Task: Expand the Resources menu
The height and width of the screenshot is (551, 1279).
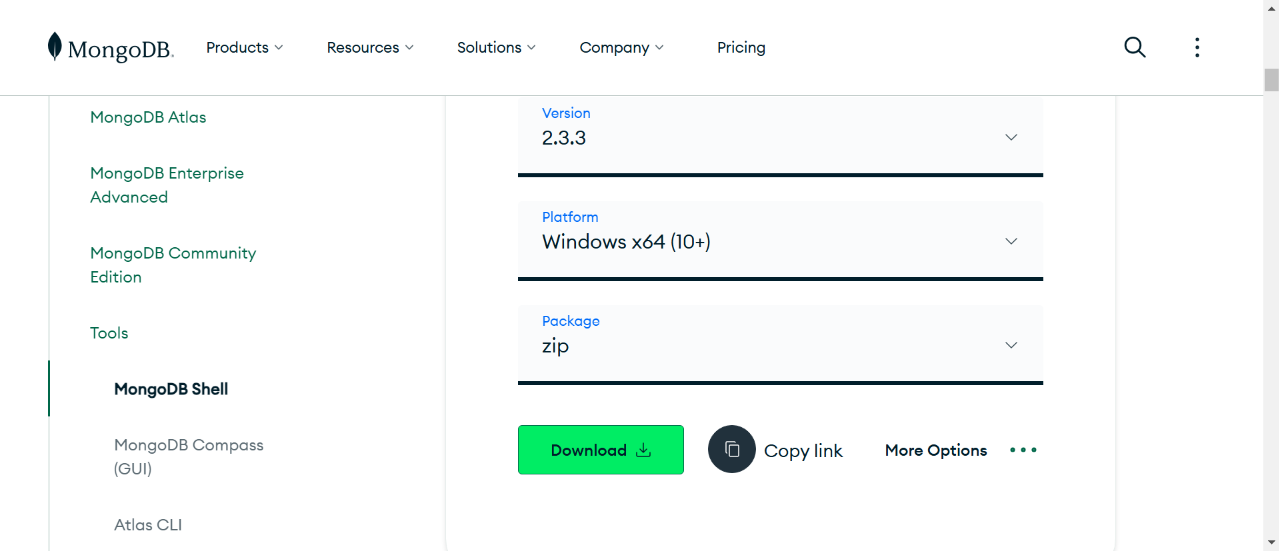Action: coord(370,47)
